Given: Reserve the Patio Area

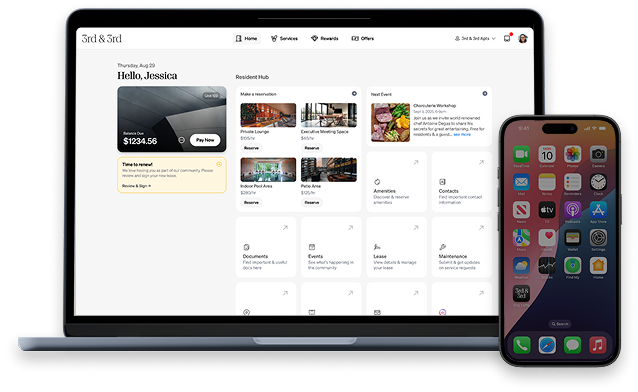Looking at the screenshot, I should click(312, 202).
